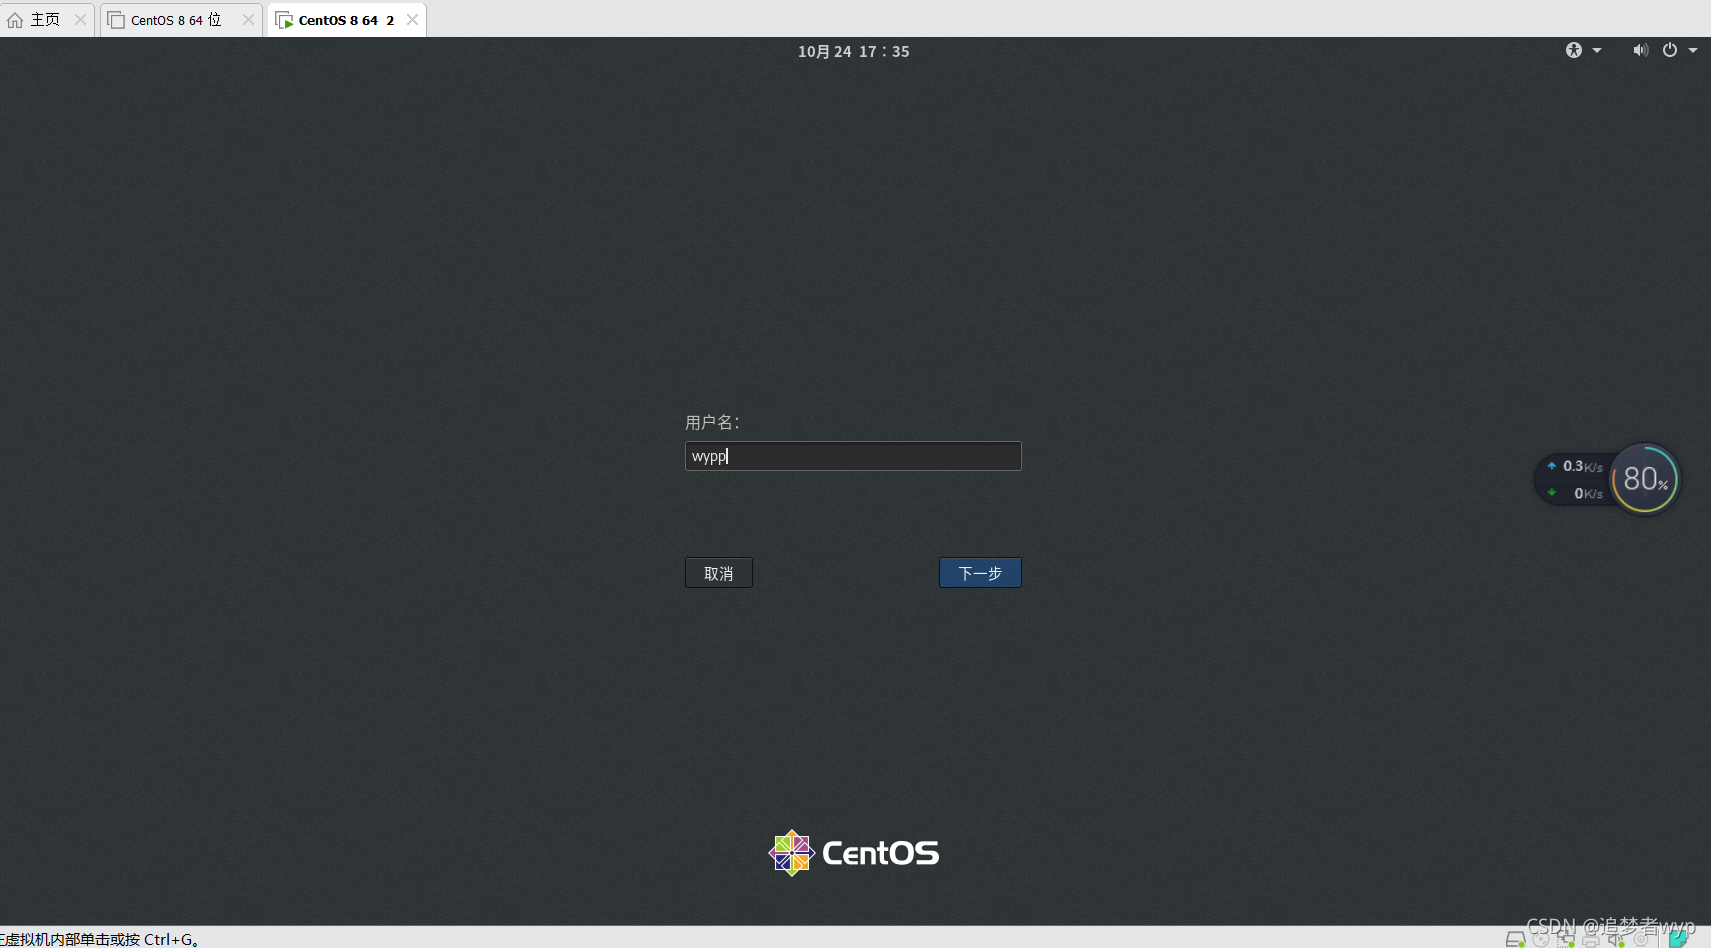Click the 下一步 next button
The width and height of the screenshot is (1711, 948).
[980, 573]
